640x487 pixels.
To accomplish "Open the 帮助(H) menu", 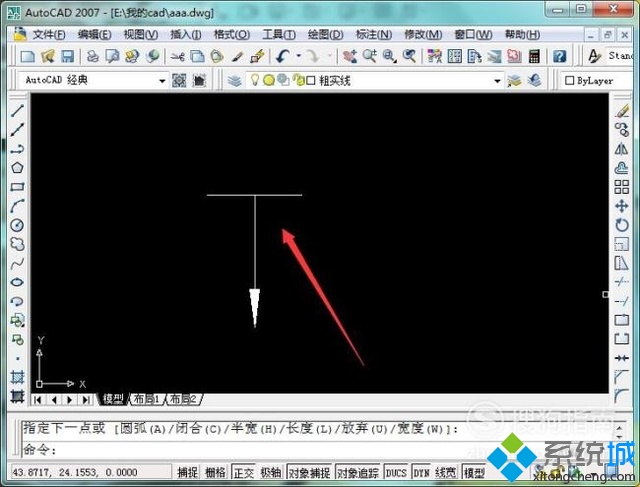I will click(522, 34).
